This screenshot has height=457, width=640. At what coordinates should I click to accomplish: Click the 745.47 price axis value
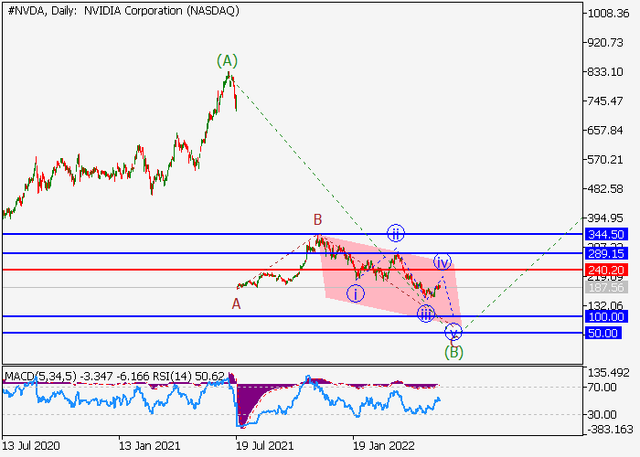click(606, 101)
